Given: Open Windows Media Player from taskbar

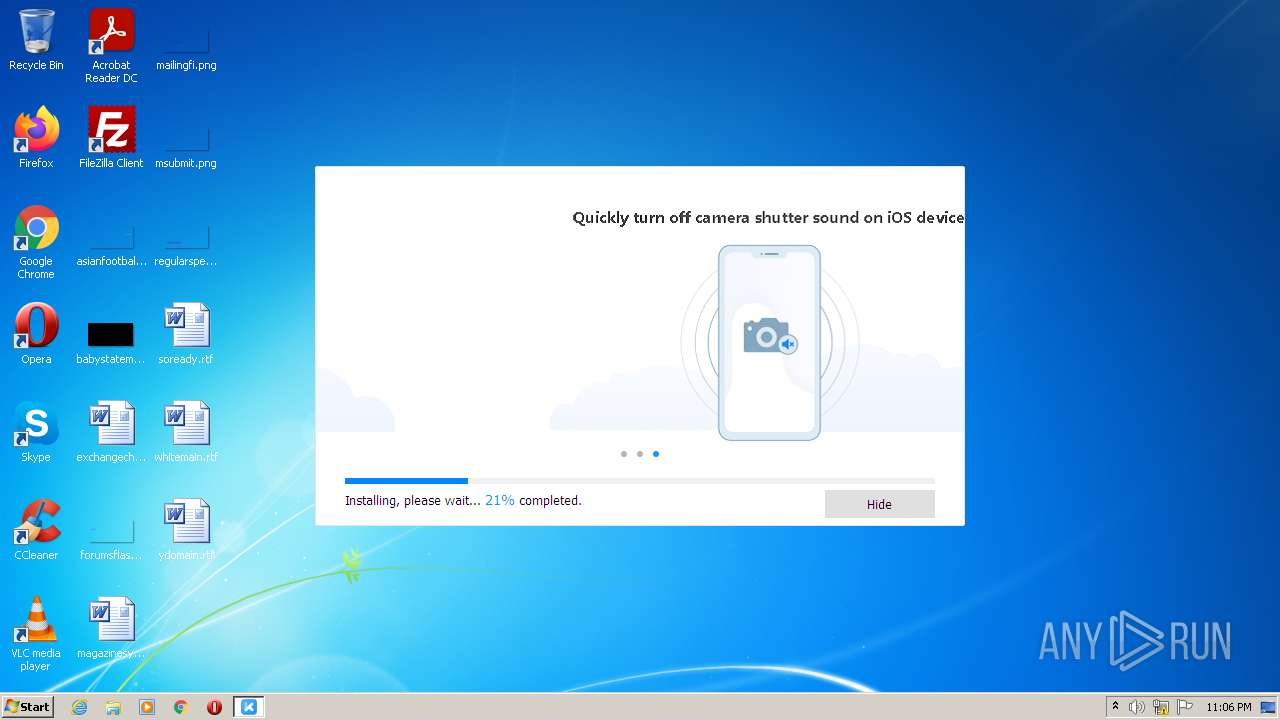Looking at the screenshot, I should (147, 707).
